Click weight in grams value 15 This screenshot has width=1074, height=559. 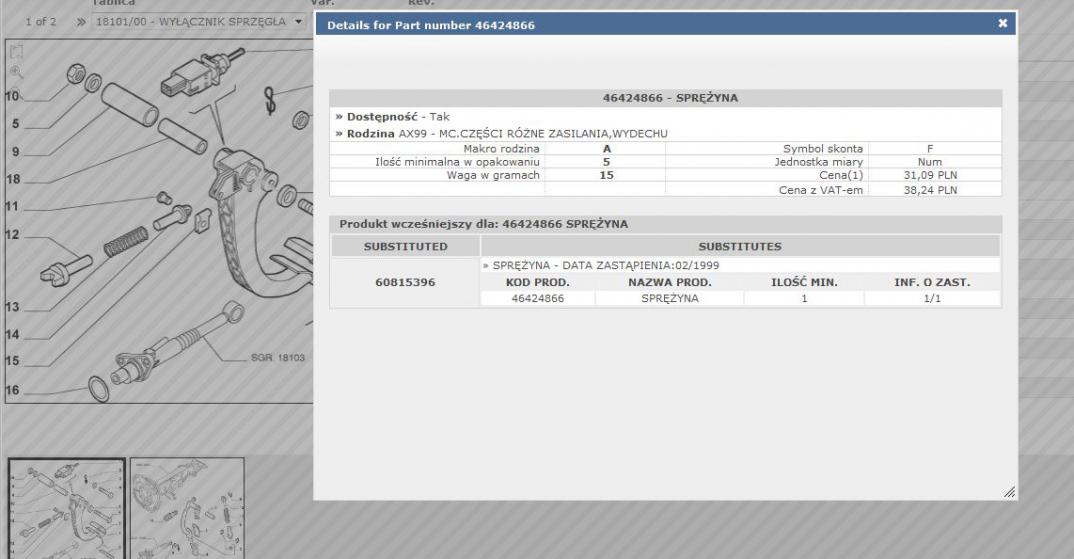tap(606, 175)
